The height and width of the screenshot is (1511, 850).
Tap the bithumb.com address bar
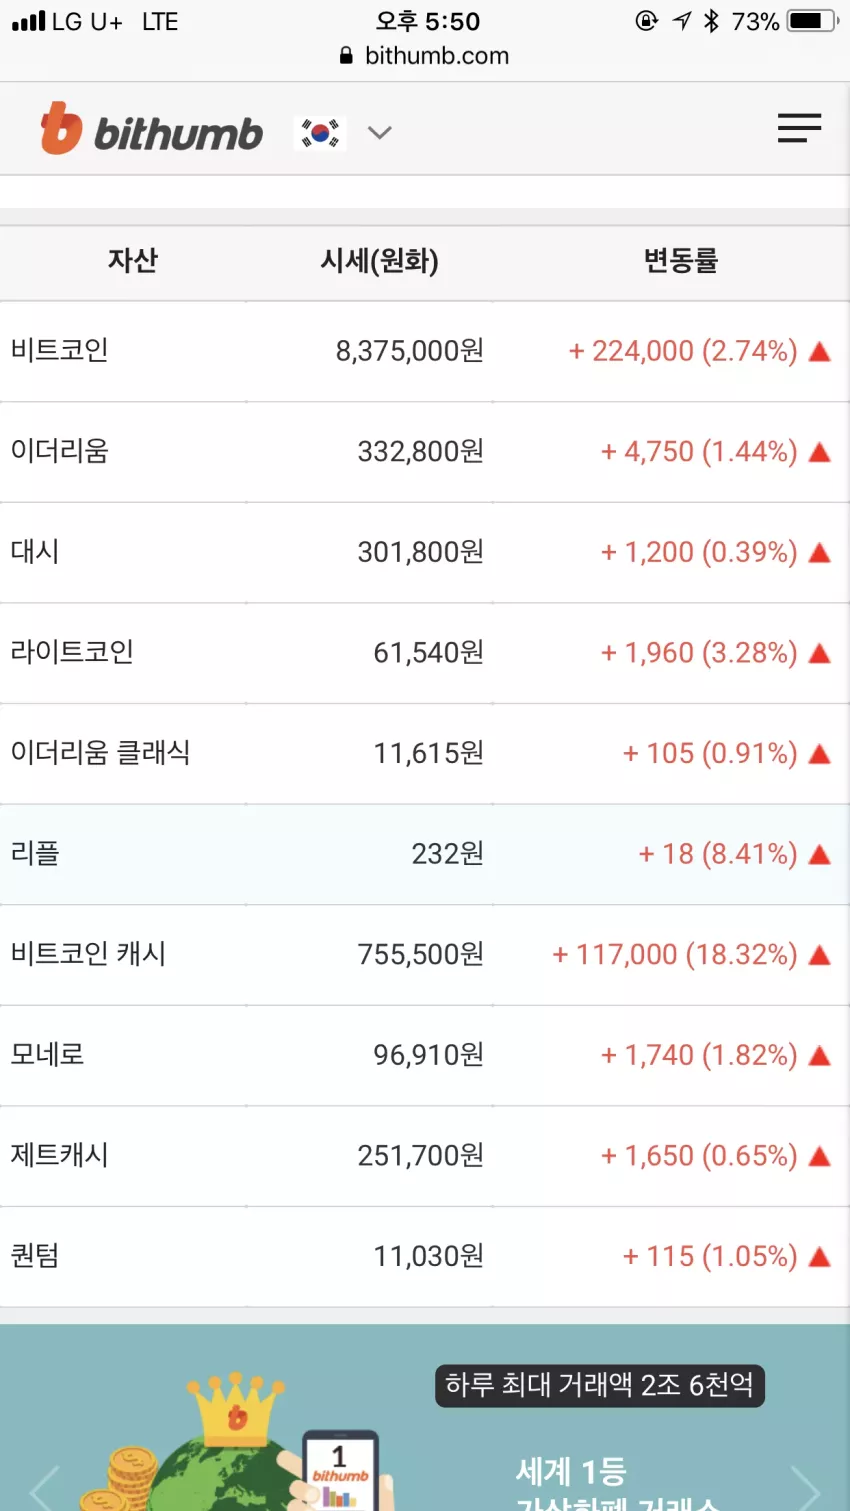[425, 56]
